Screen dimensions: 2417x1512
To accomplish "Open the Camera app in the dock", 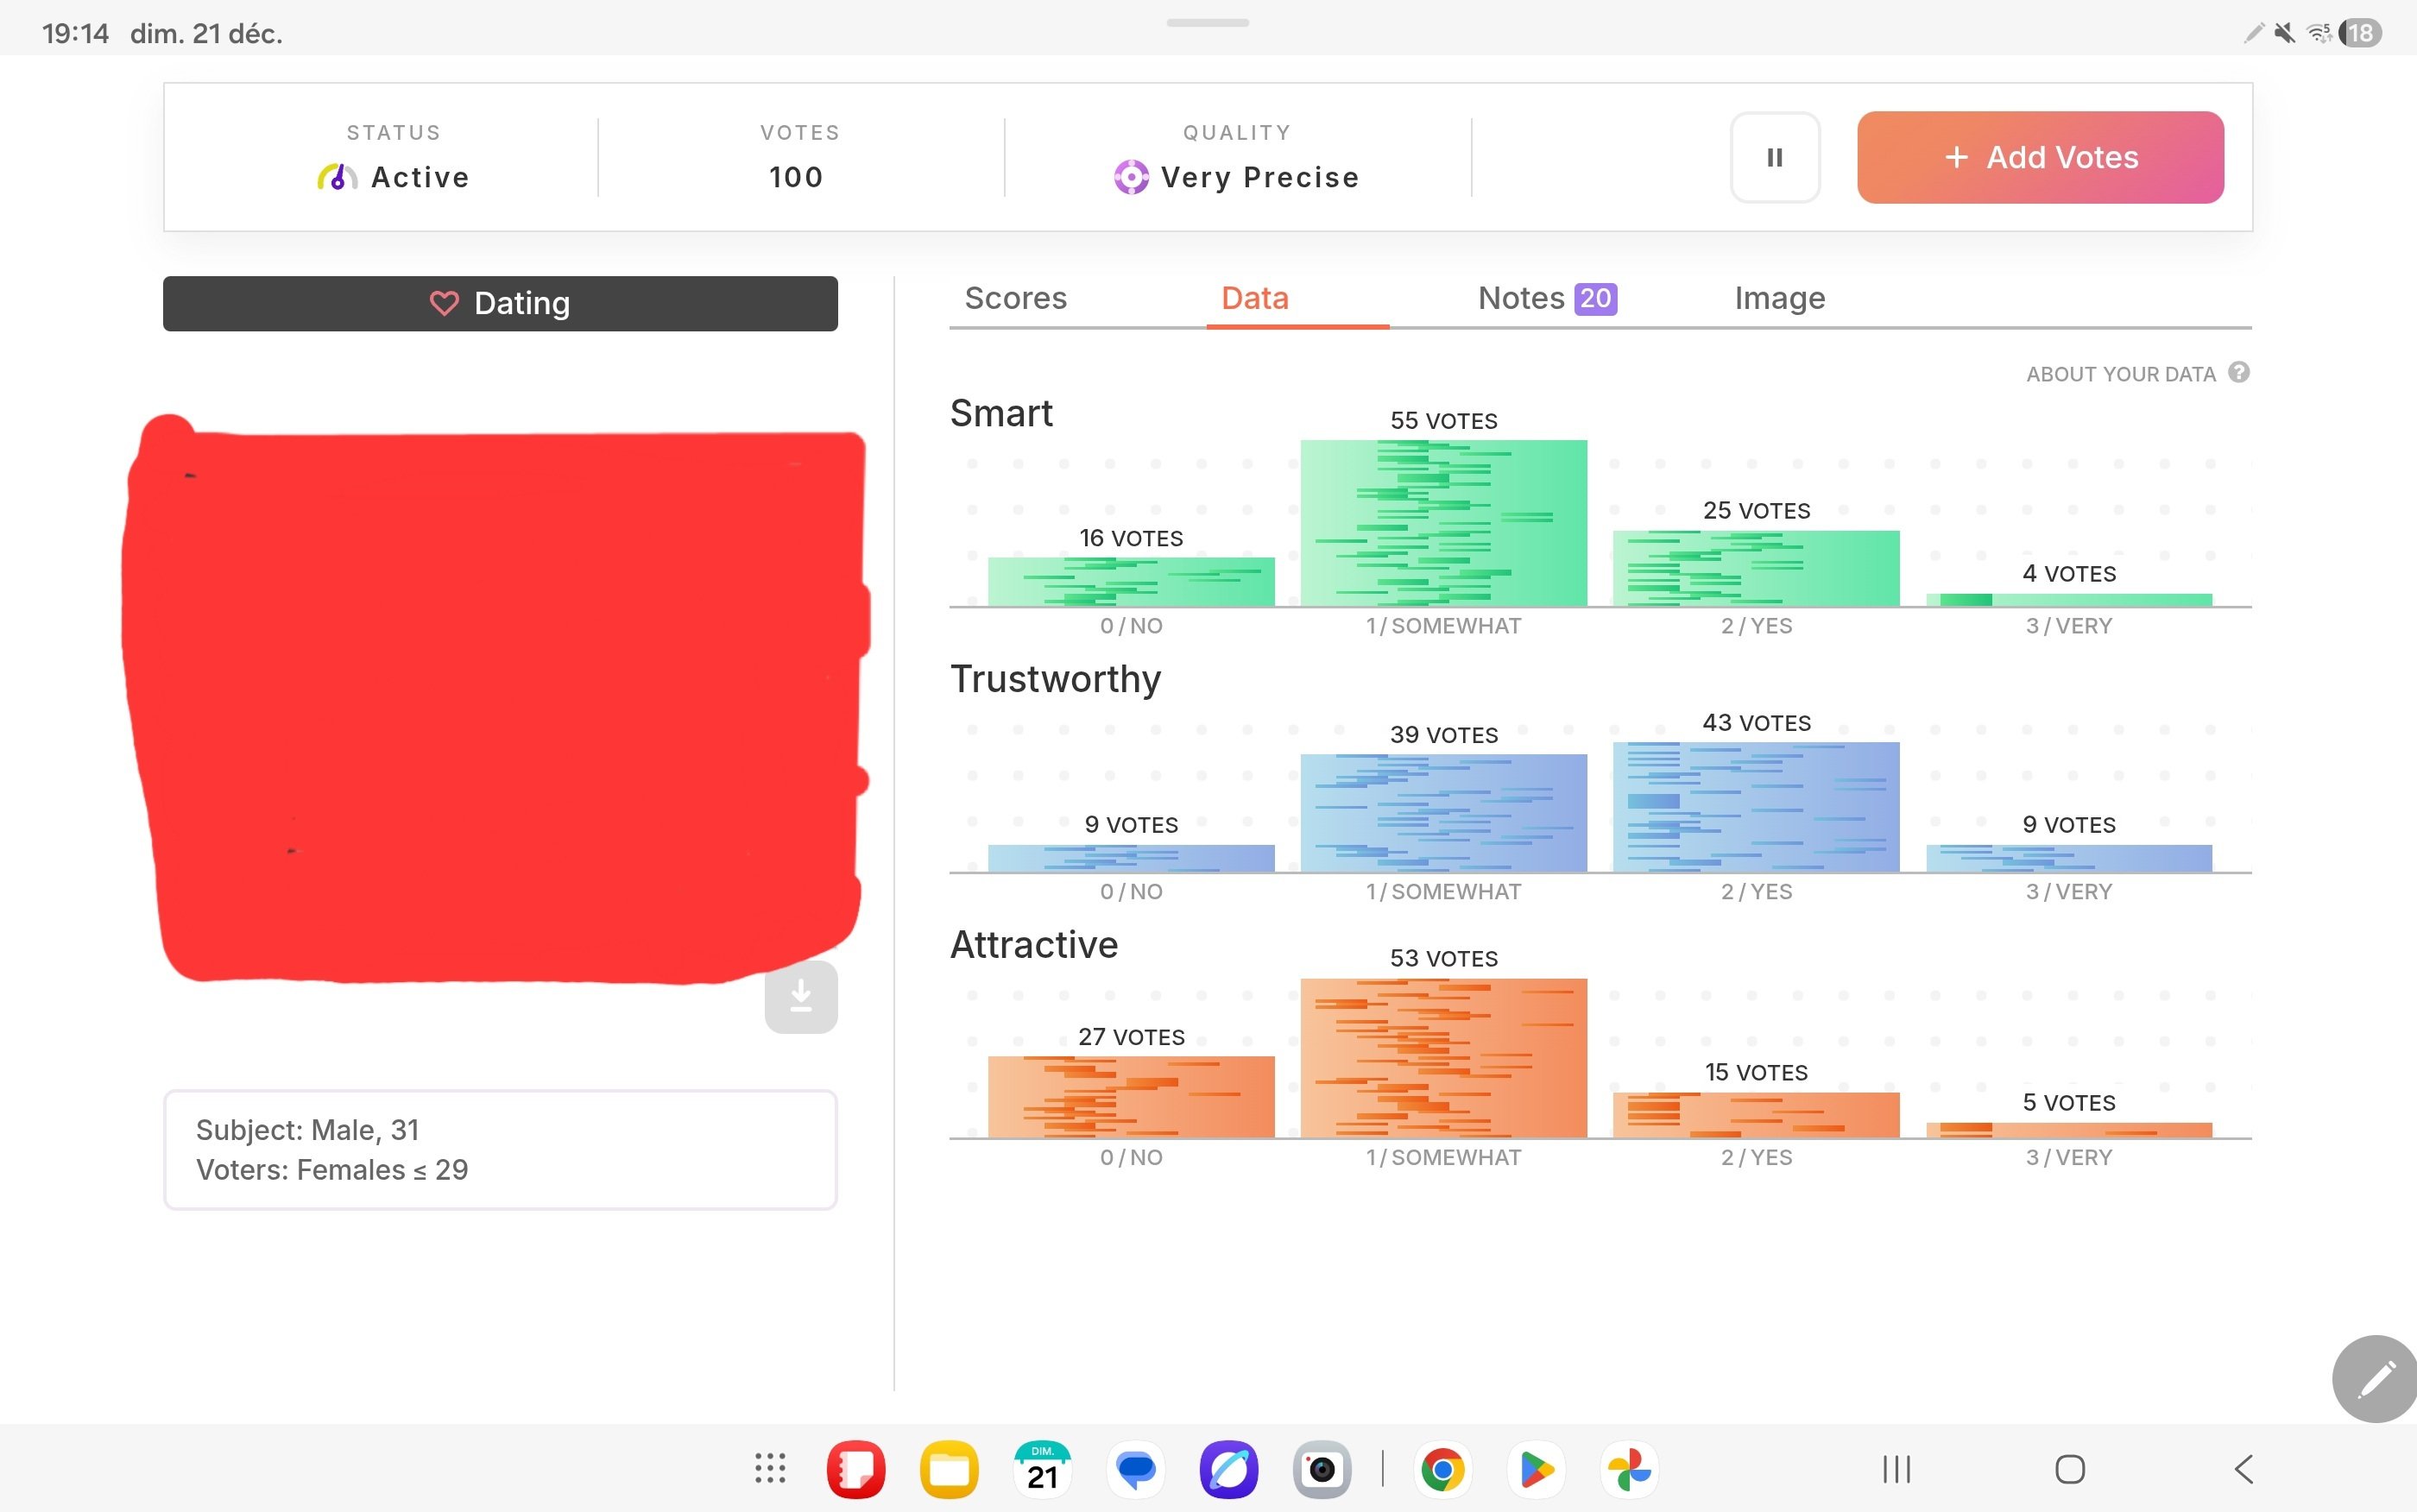I will (1321, 1469).
